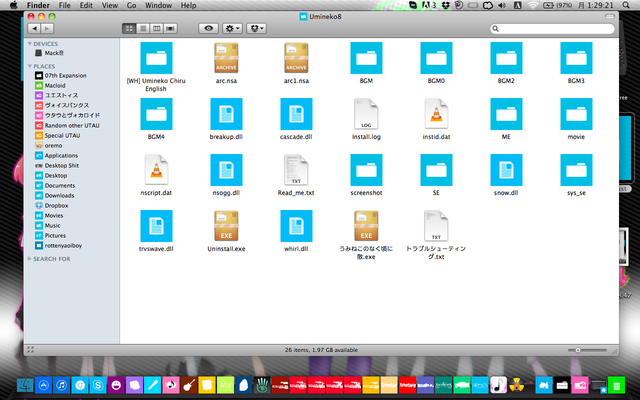Viewport: 640px width, 400px height.
Task: Click the Quick Look eye button
Action: [x=208, y=28]
